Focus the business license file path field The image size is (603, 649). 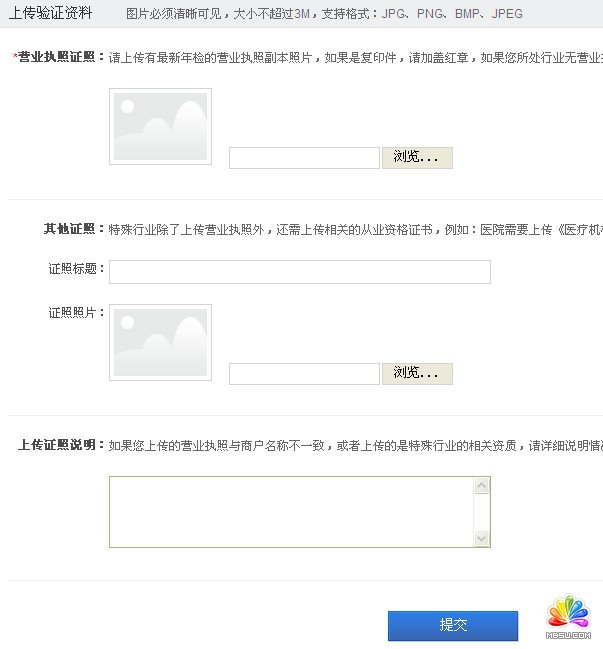pos(304,158)
